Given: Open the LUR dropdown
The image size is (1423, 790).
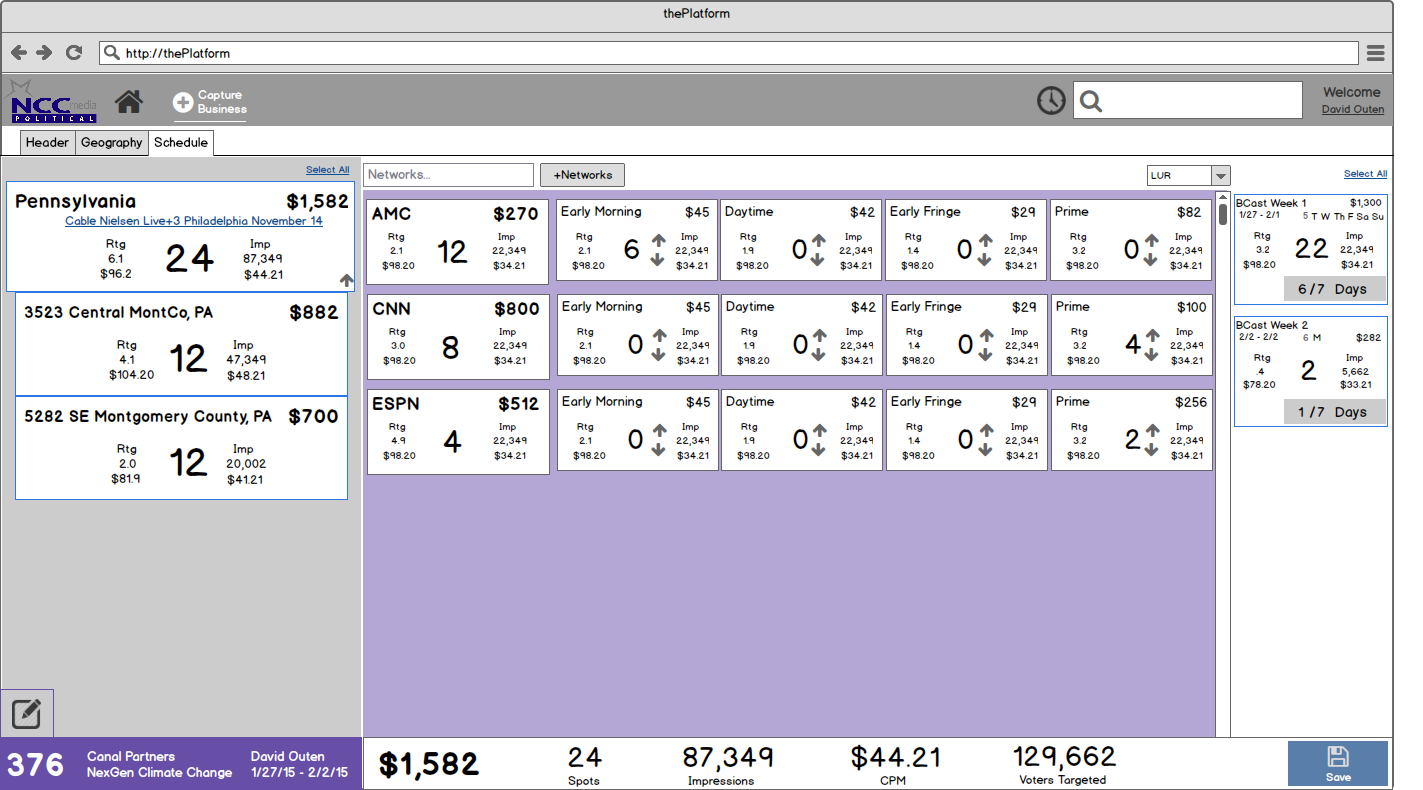Looking at the screenshot, I should 1220,176.
